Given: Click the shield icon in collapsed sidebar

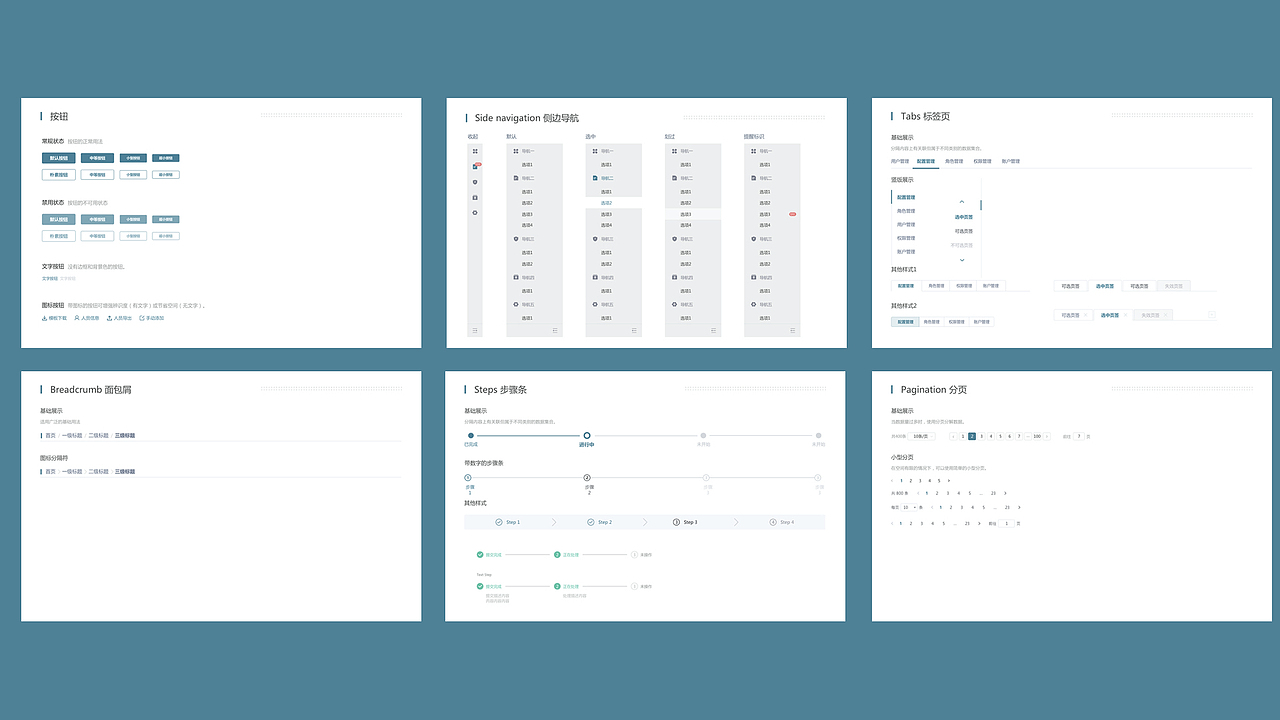Looking at the screenshot, I should (475, 182).
